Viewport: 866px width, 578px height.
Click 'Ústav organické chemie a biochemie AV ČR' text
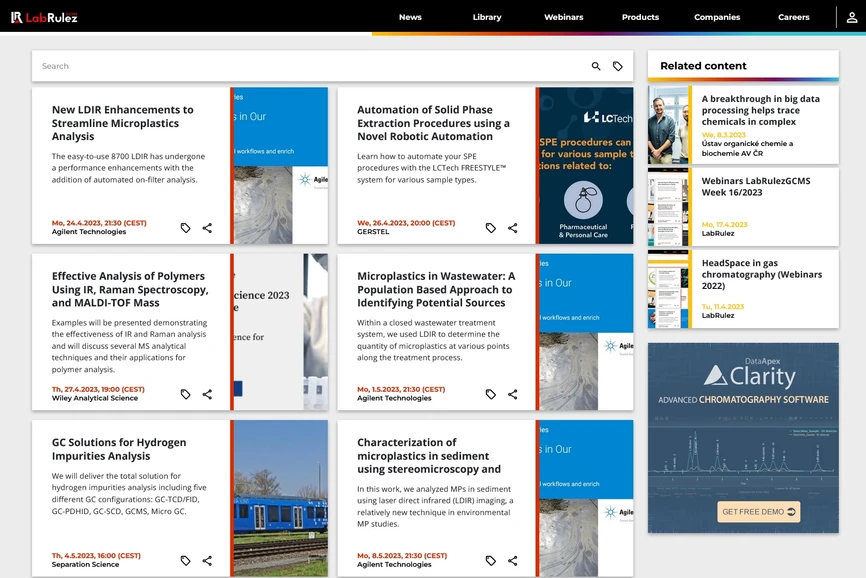[747, 149]
